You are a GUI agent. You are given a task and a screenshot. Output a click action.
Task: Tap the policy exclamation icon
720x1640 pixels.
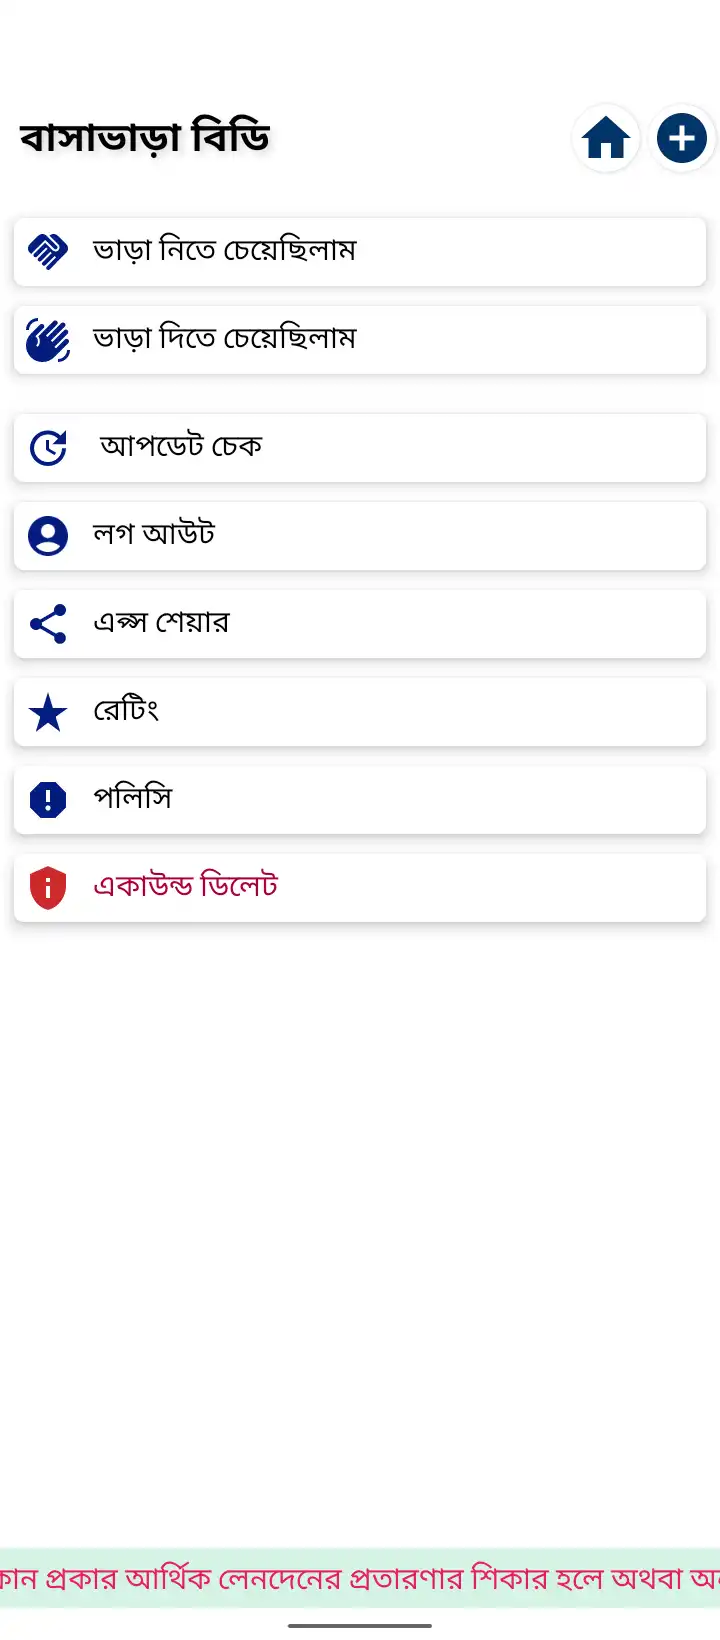[x=48, y=800]
